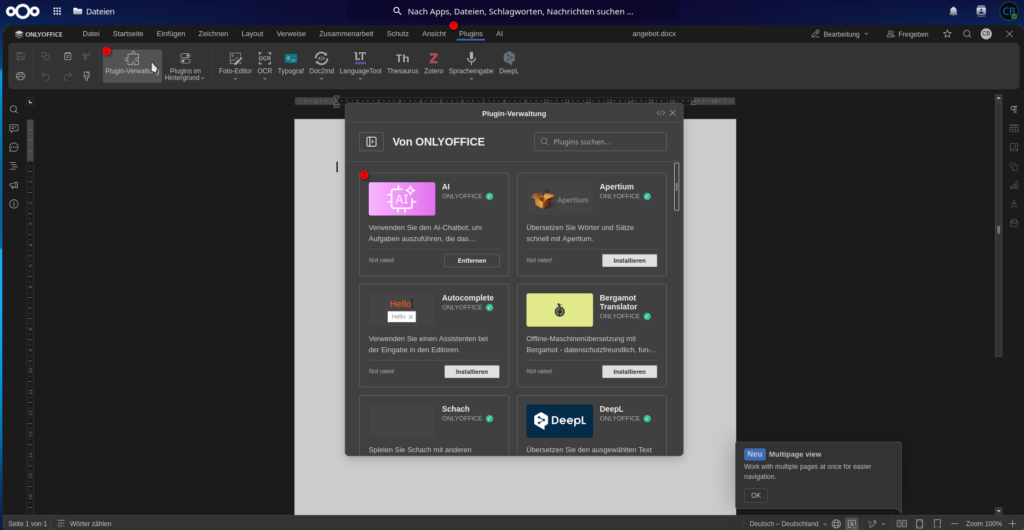1024x530 pixels.
Task: Click the Foto-Editor plugin icon
Action: (x=235, y=59)
